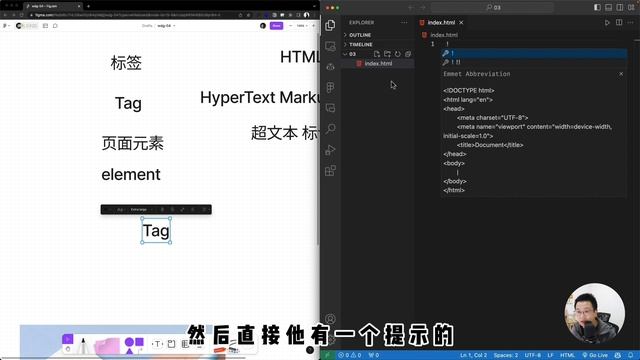The height and width of the screenshot is (360, 640).
Task: Select the 标签 text on Figma canvas
Action: tap(126, 63)
